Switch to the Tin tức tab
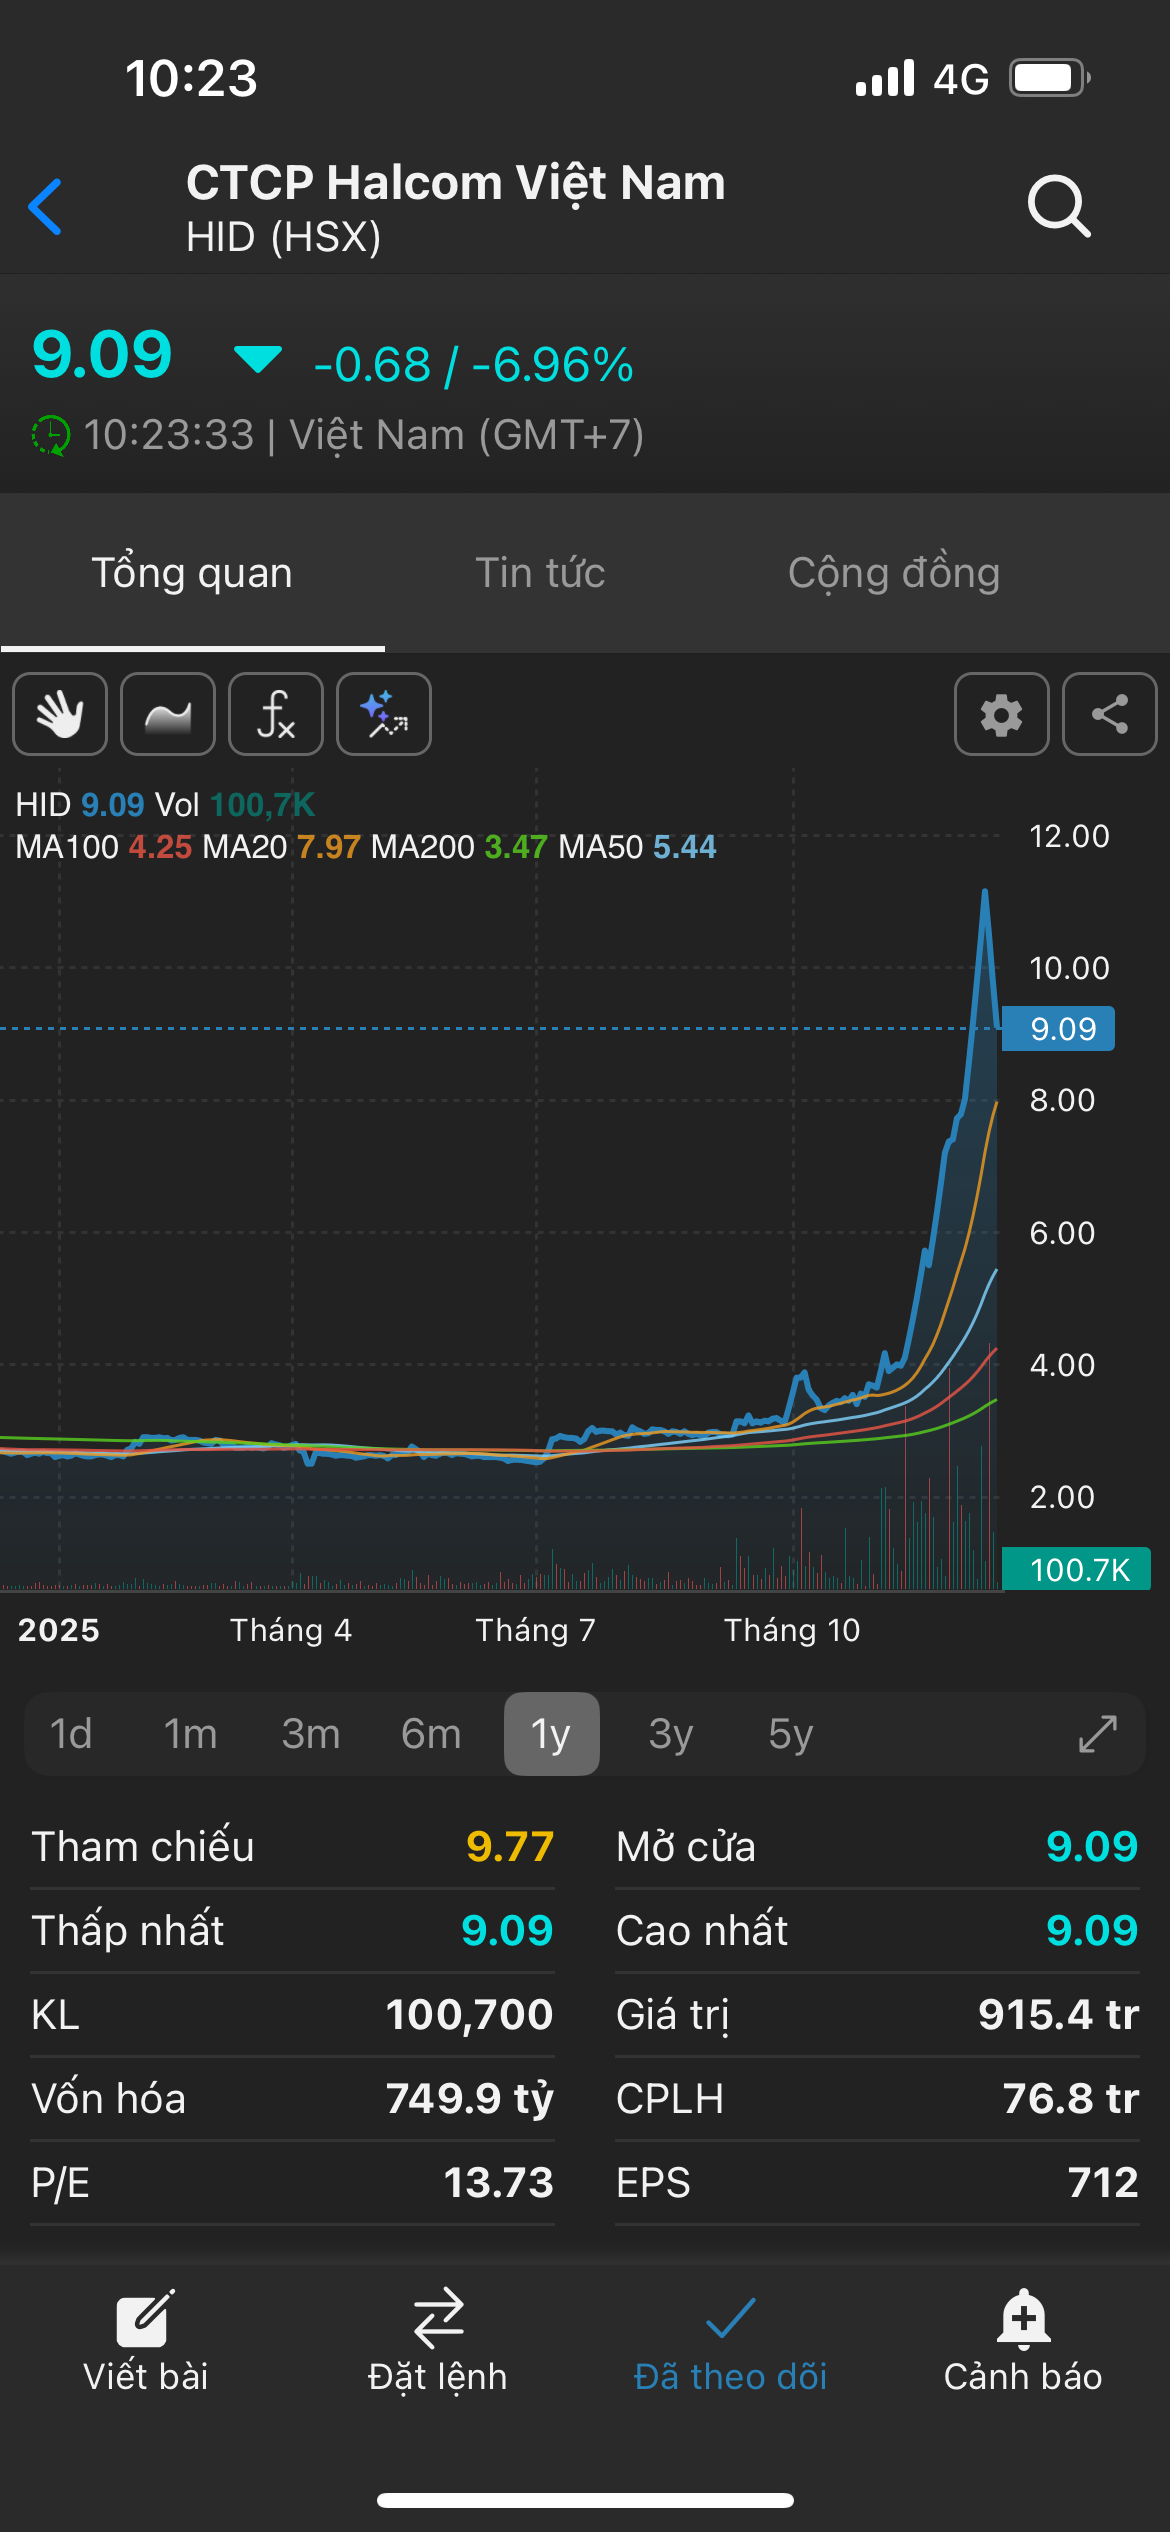The width and height of the screenshot is (1170, 2532). pos(540,573)
